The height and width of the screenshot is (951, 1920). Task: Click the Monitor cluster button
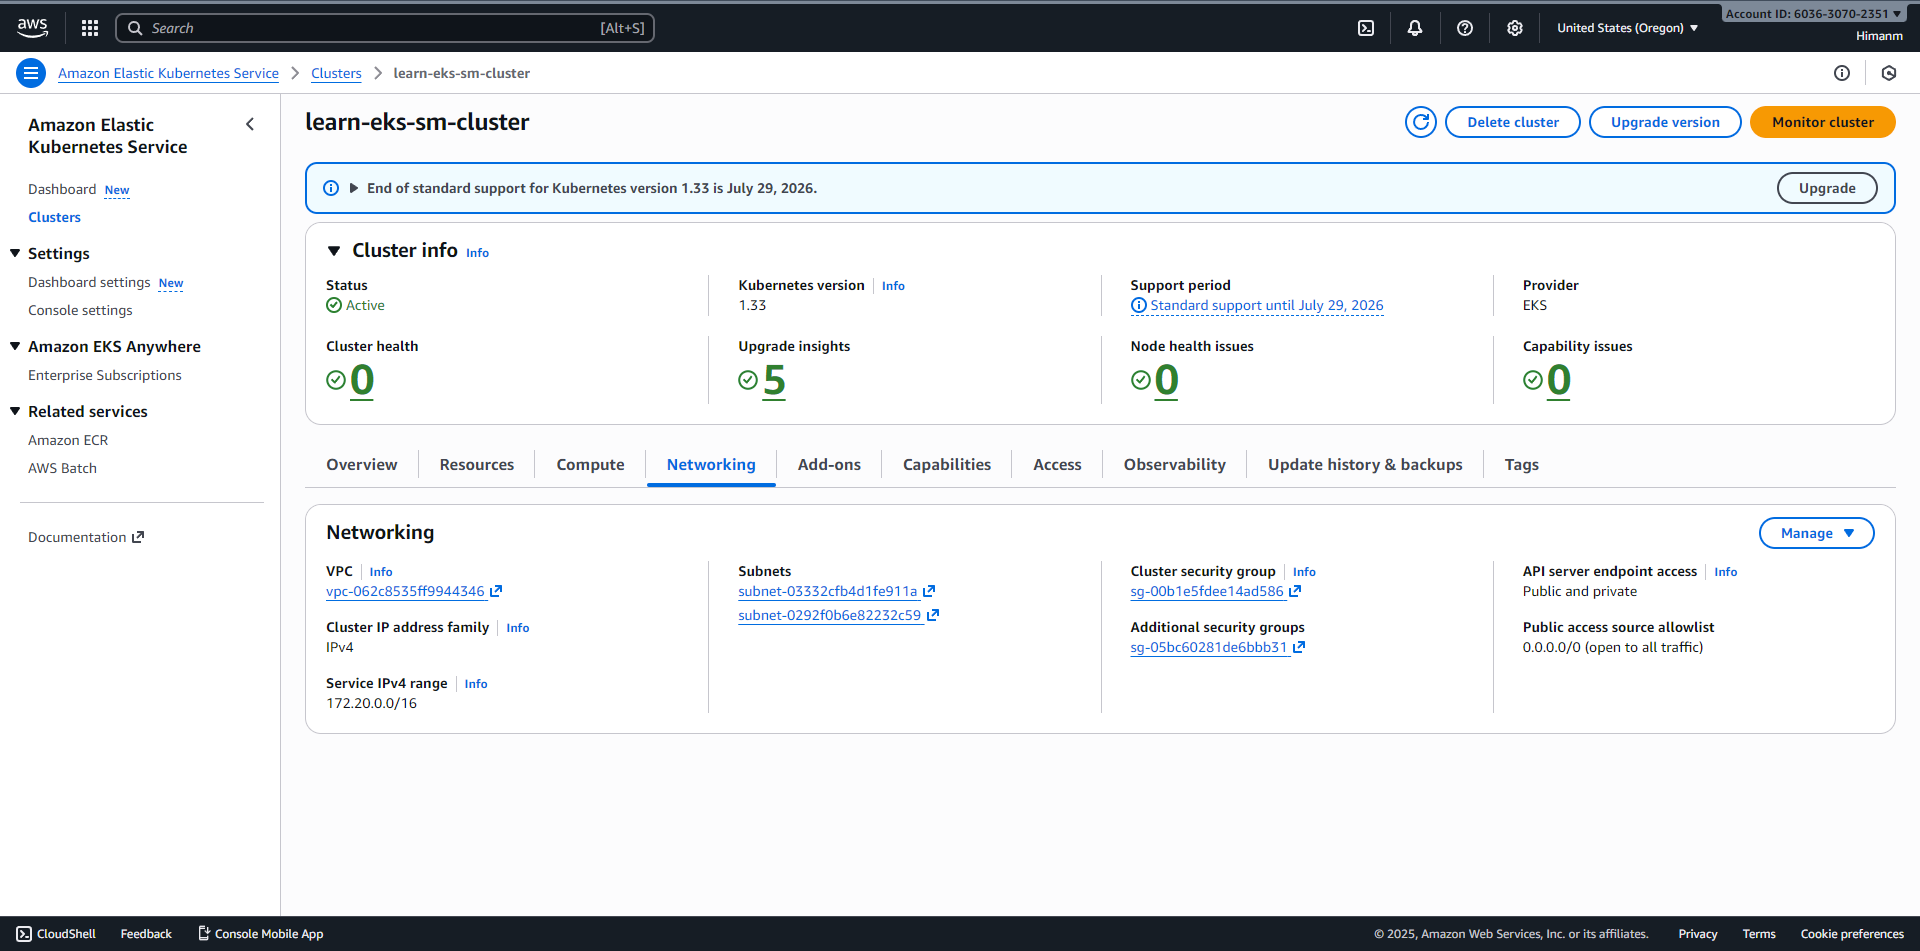tap(1822, 122)
